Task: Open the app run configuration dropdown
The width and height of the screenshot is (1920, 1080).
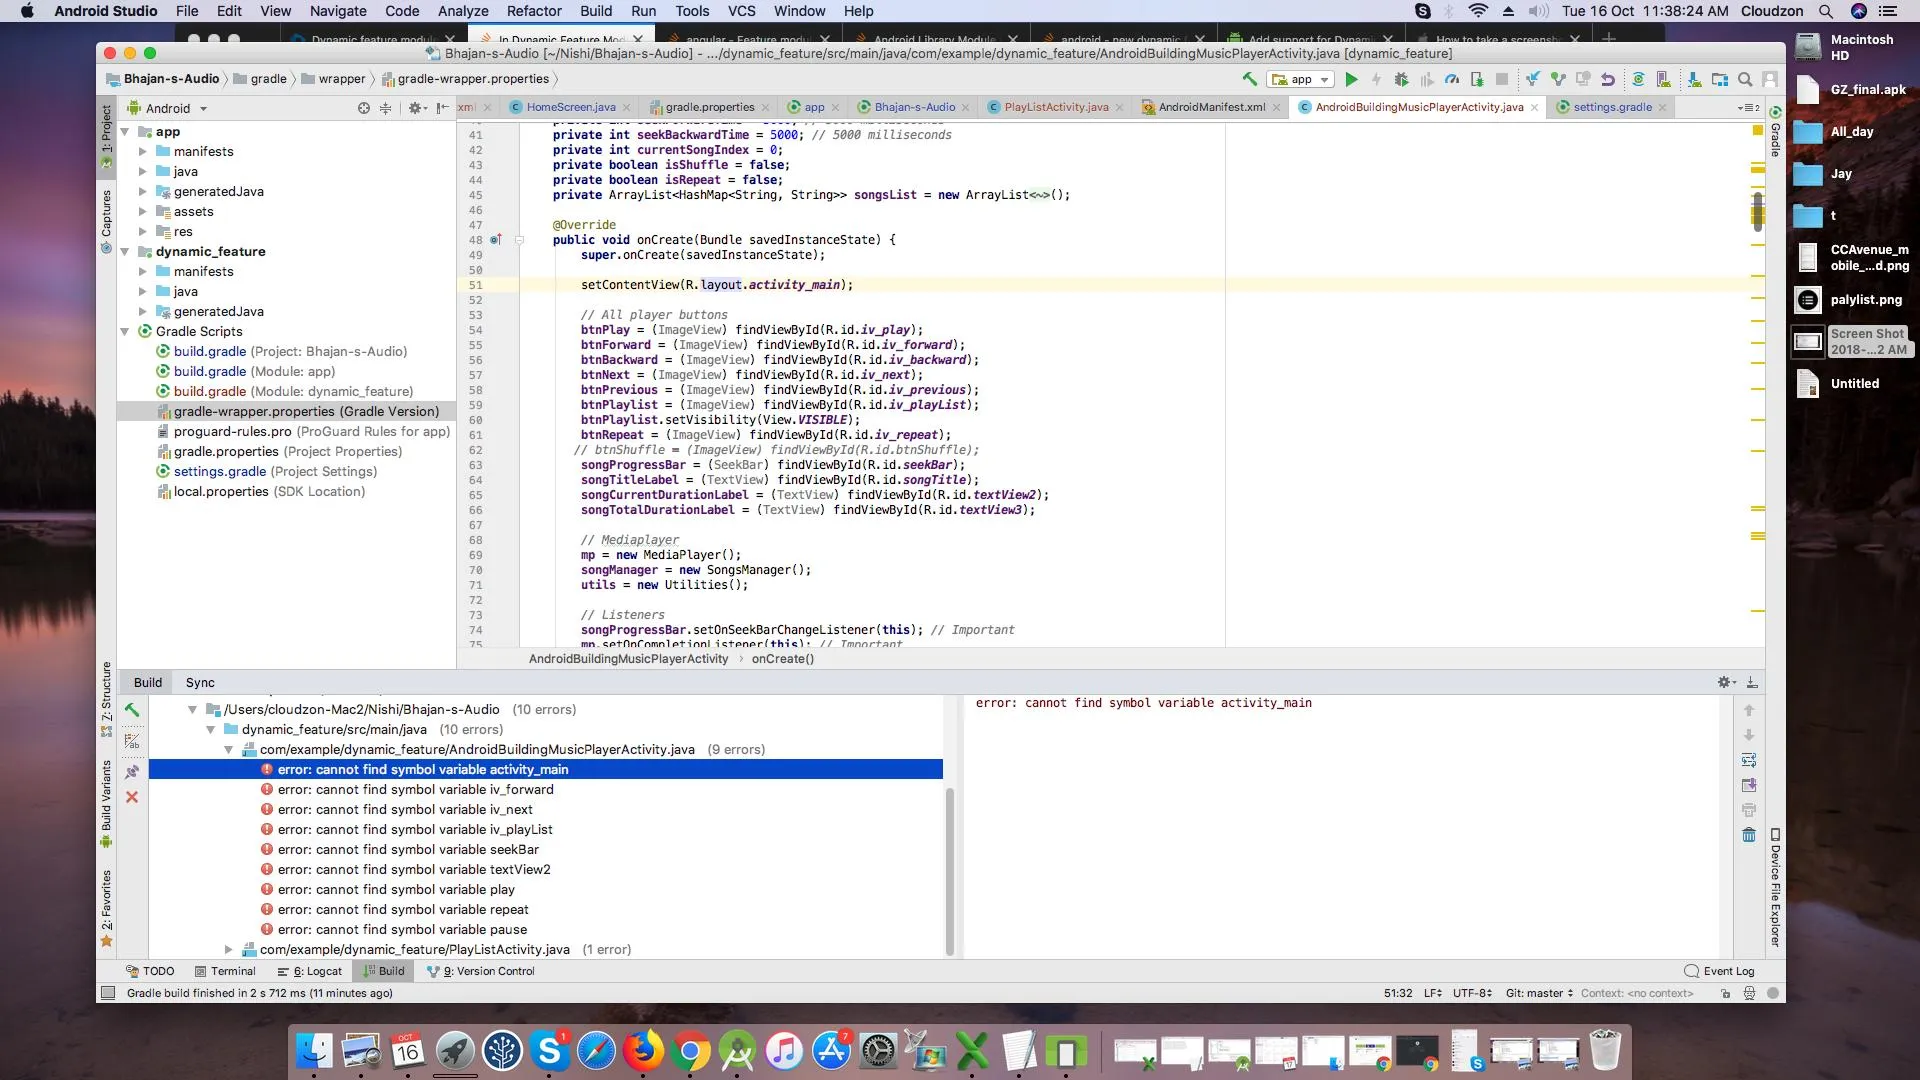Action: 1301,79
